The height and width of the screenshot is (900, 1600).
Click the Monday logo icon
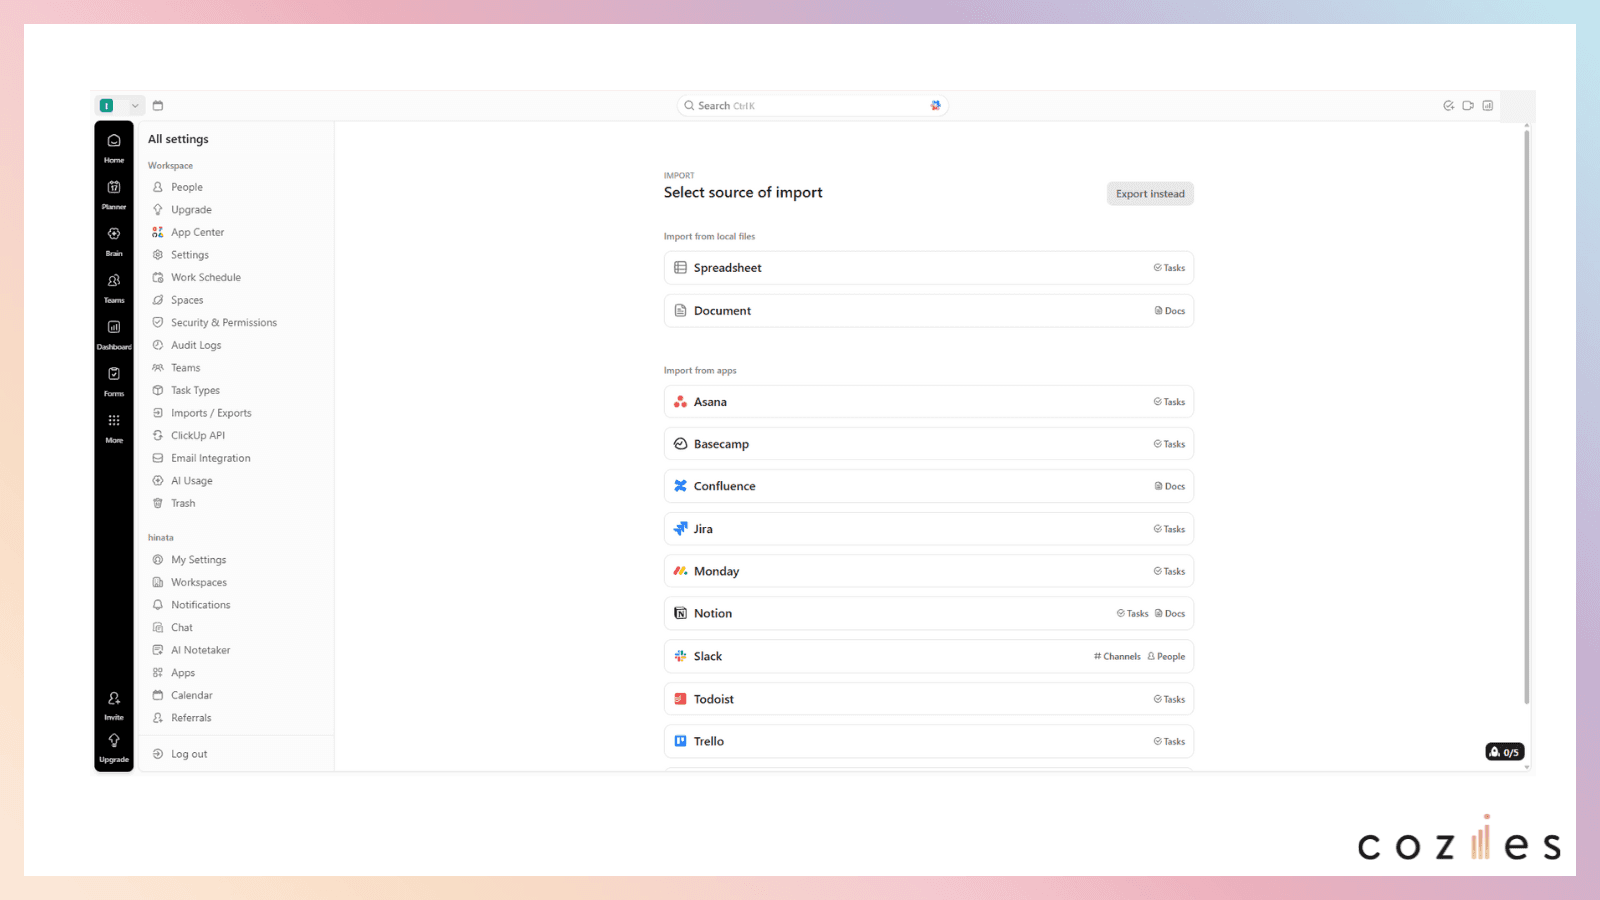pyautogui.click(x=680, y=571)
